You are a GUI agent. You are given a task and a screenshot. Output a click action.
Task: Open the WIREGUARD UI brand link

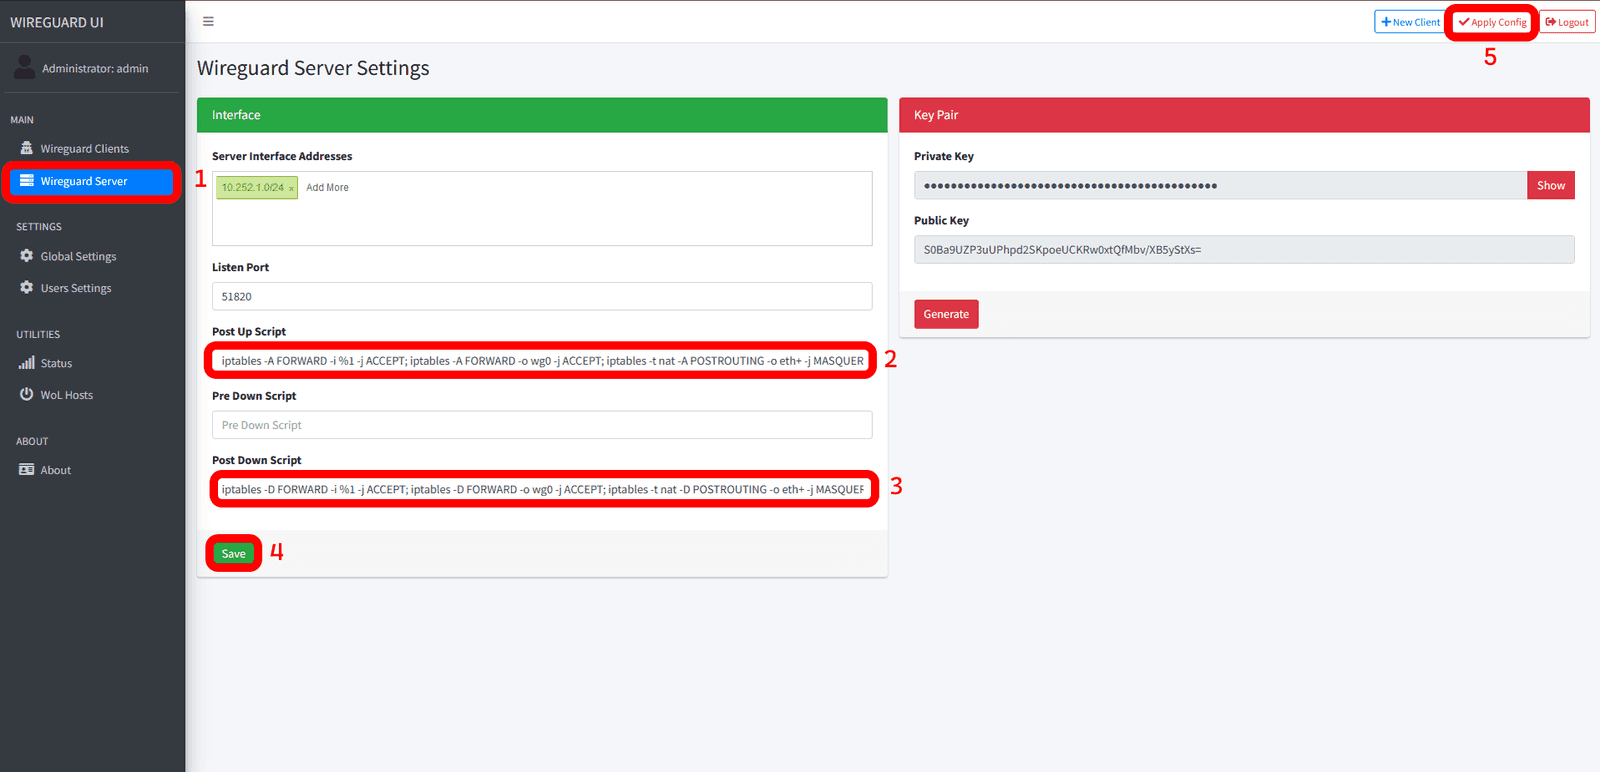point(57,22)
